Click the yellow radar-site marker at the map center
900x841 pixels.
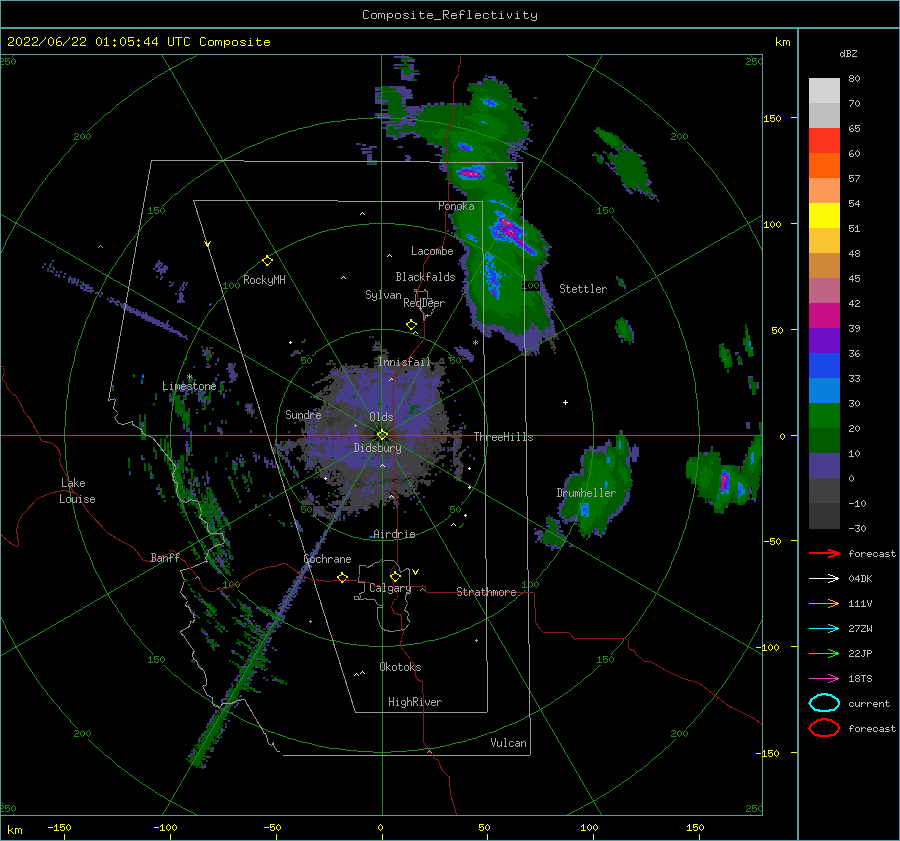coord(382,435)
